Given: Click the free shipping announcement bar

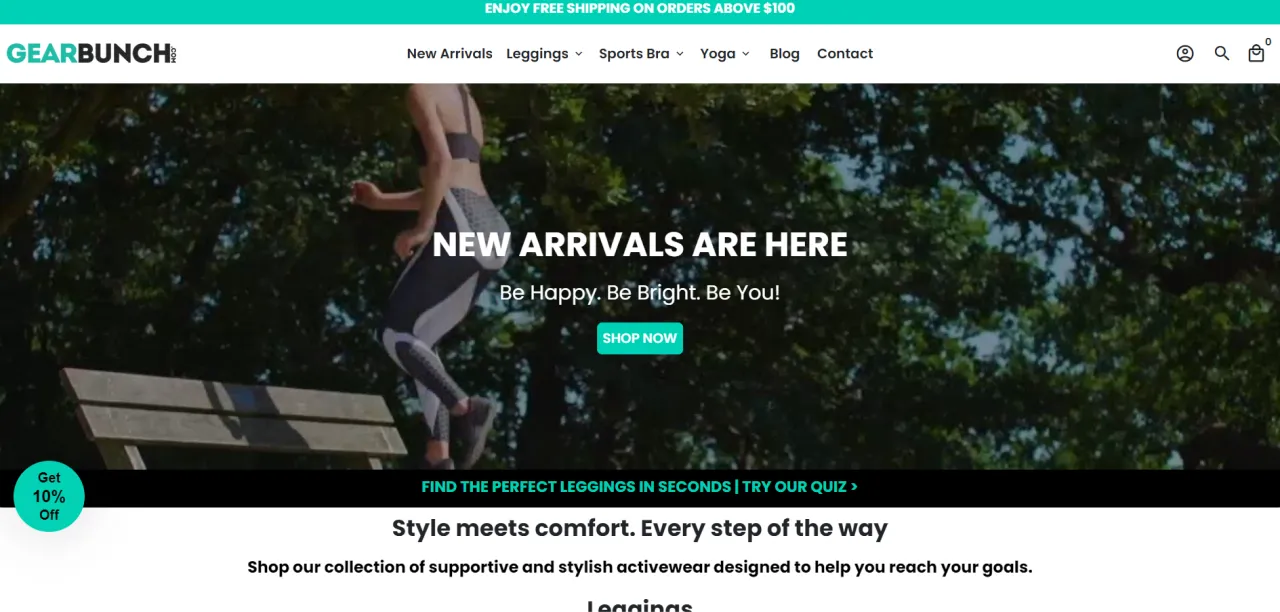Looking at the screenshot, I should point(640,9).
